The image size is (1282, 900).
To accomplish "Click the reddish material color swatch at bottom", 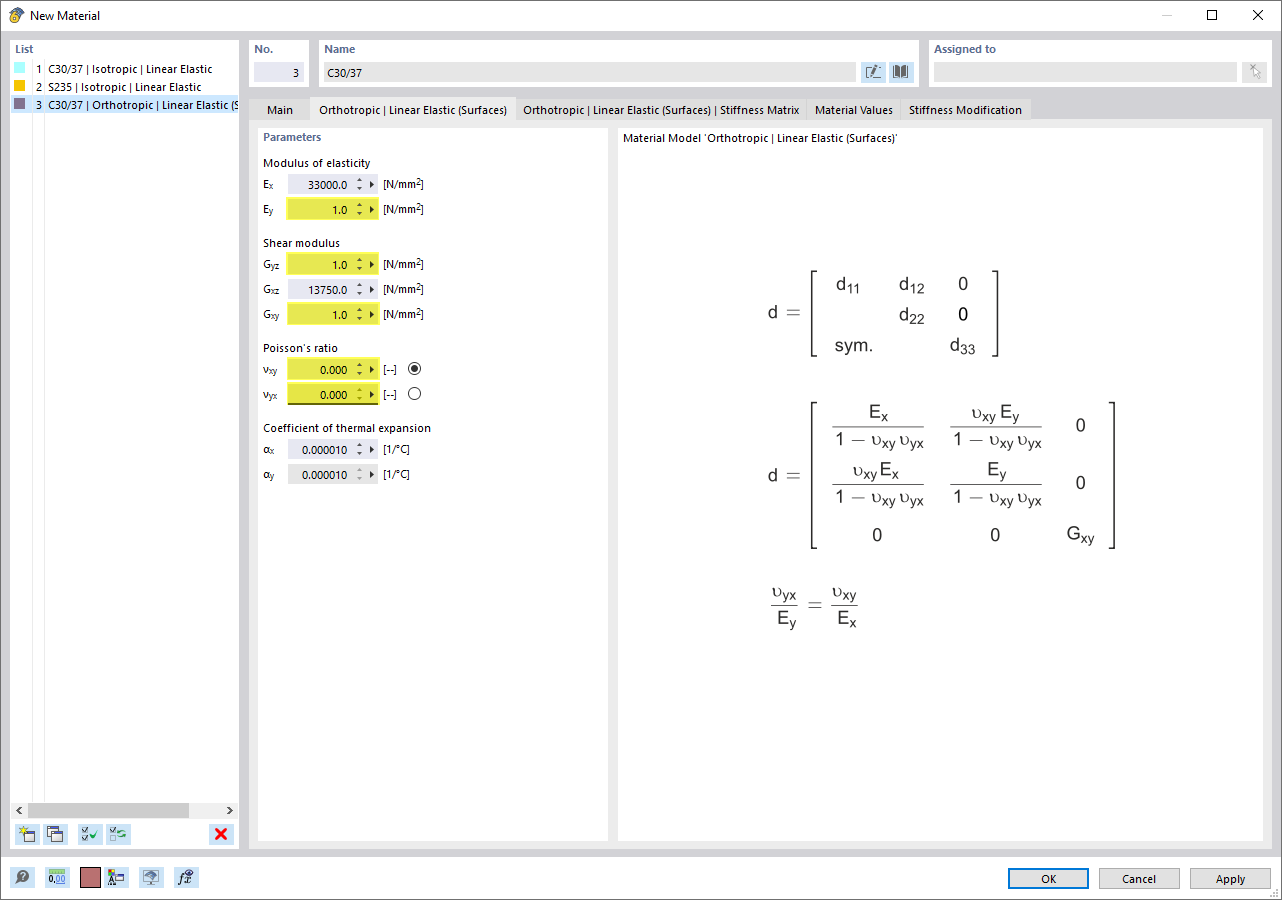I will pyautogui.click(x=90, y=877).
